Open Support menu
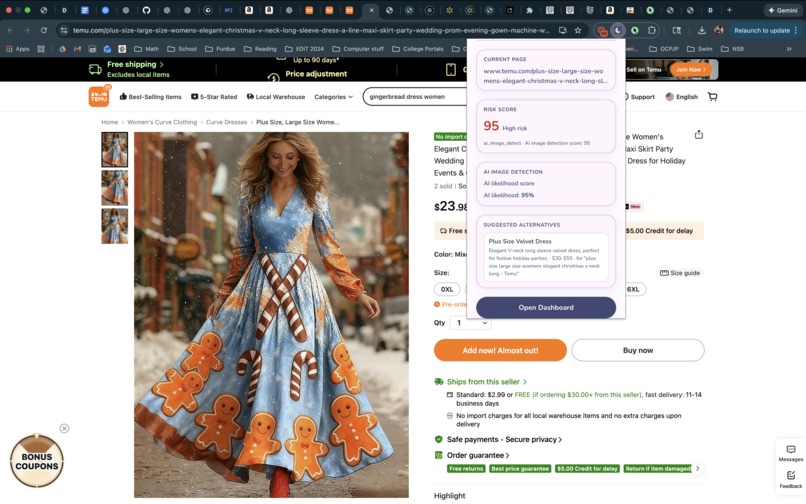This screenshot has width=806, height=504. pos(639,97)
